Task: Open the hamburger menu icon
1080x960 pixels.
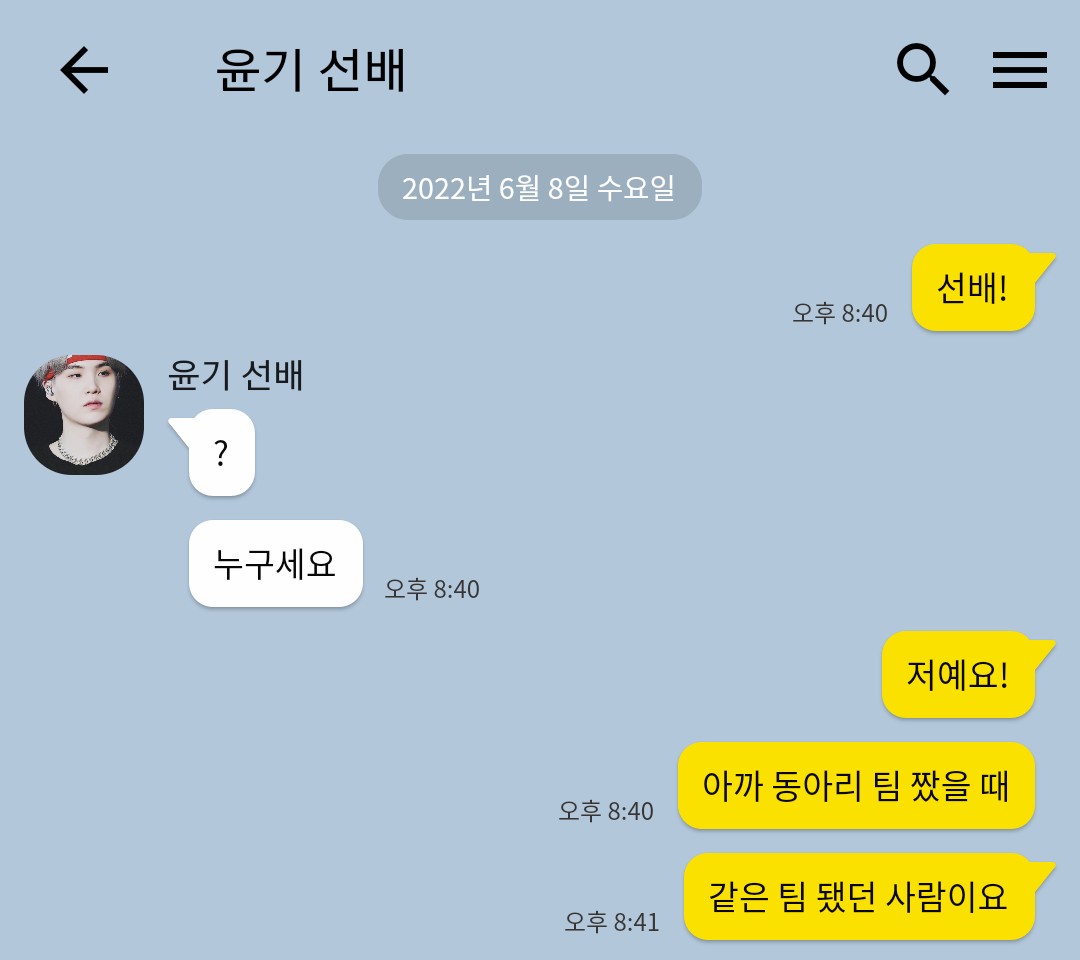Action: coord(1019,70)
